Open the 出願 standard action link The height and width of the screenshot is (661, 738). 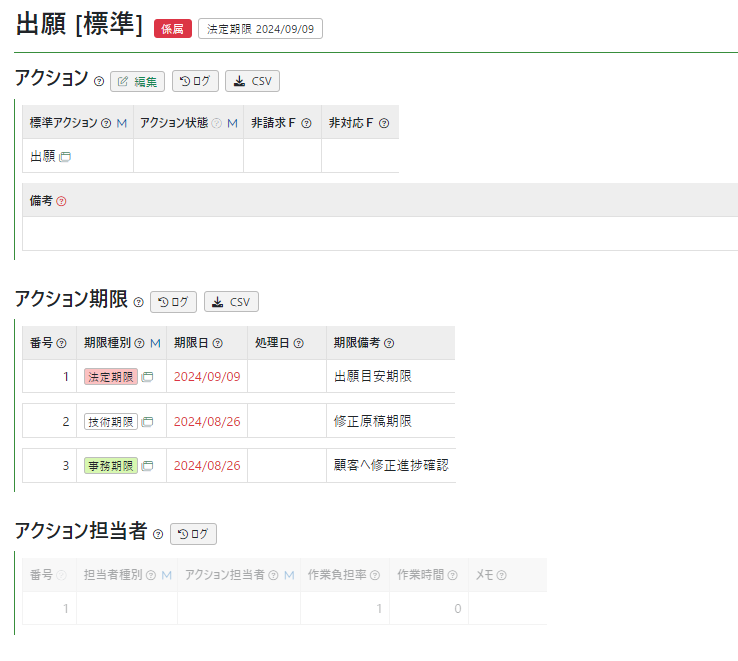point(42,156)
